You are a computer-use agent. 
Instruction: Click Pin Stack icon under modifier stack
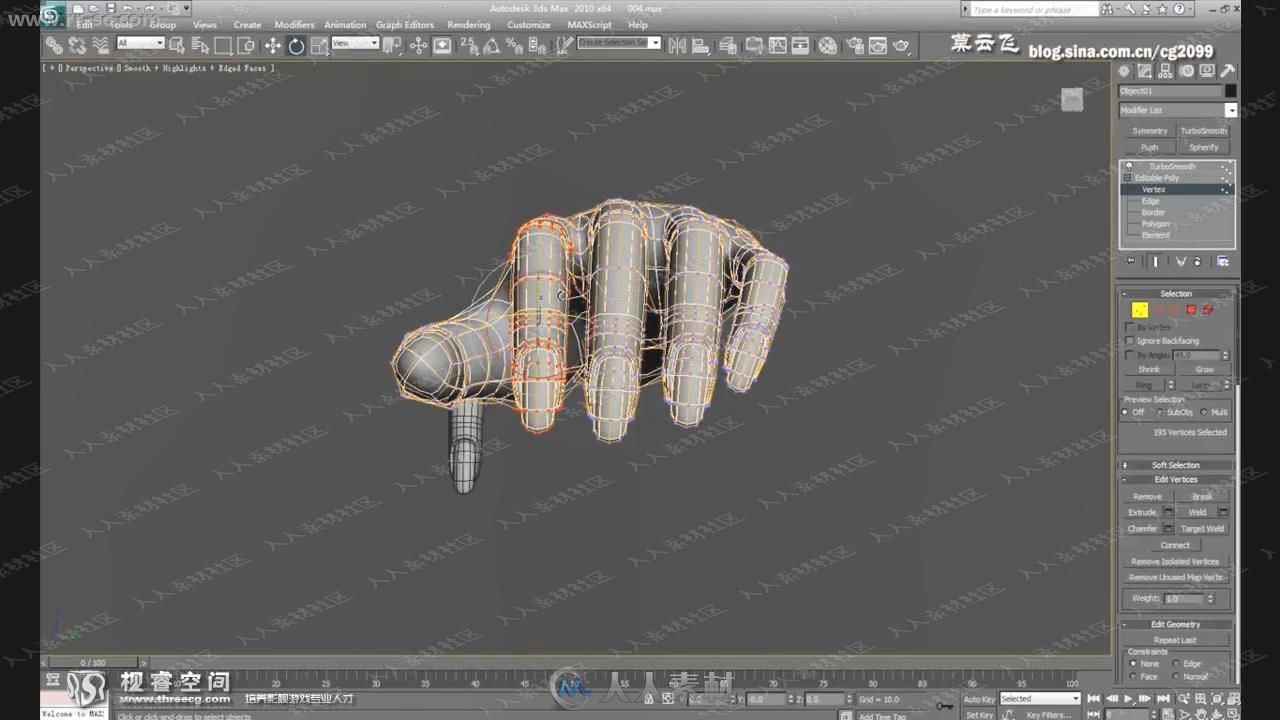1131,261
